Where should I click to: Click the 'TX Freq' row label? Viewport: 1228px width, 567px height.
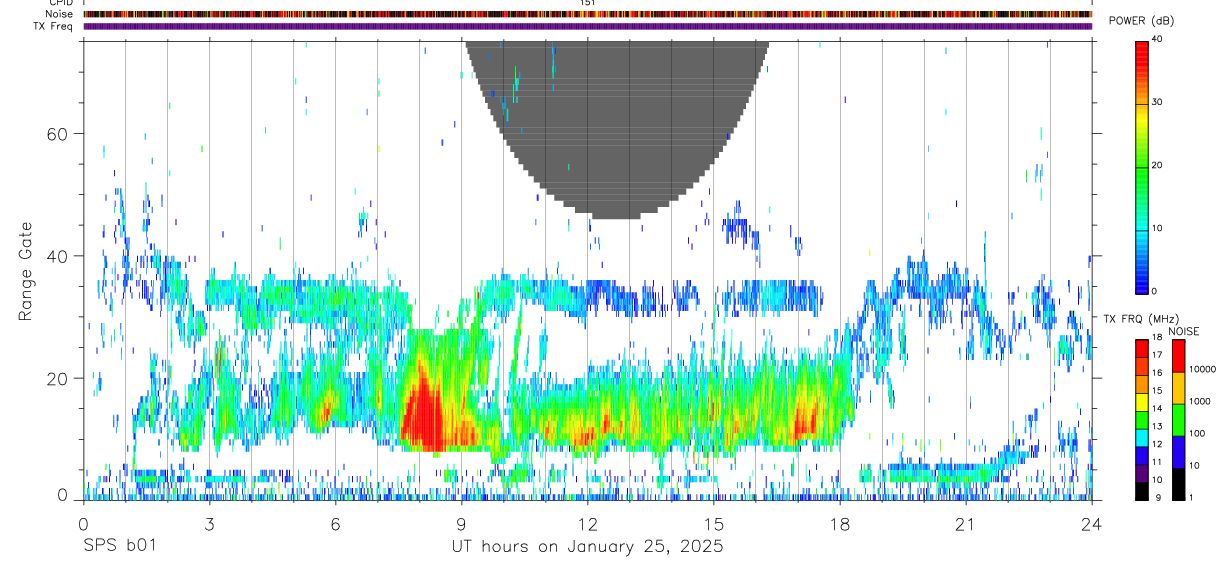click(x=54, y=26)
